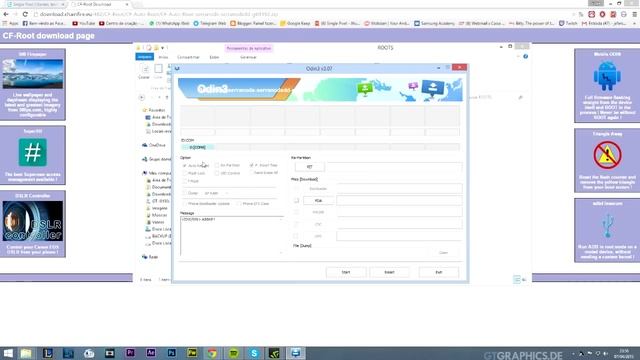
Task: Click Reset button in Odin
Action: (389, 272)
